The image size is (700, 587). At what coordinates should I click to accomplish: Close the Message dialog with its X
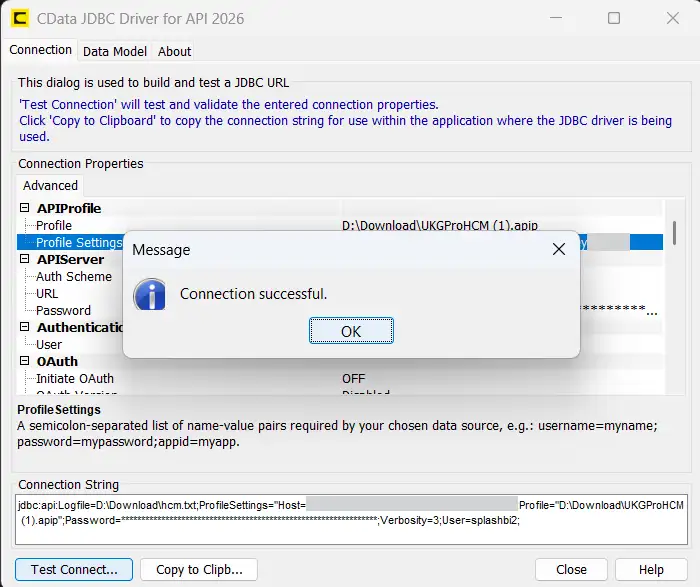pyautogui.click(x=558, y=249)
